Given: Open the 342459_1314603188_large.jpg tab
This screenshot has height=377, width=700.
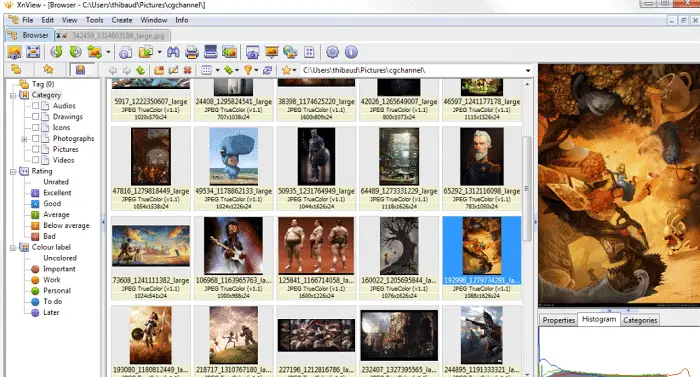Looking at the screenshot, I should click(112, 35).
